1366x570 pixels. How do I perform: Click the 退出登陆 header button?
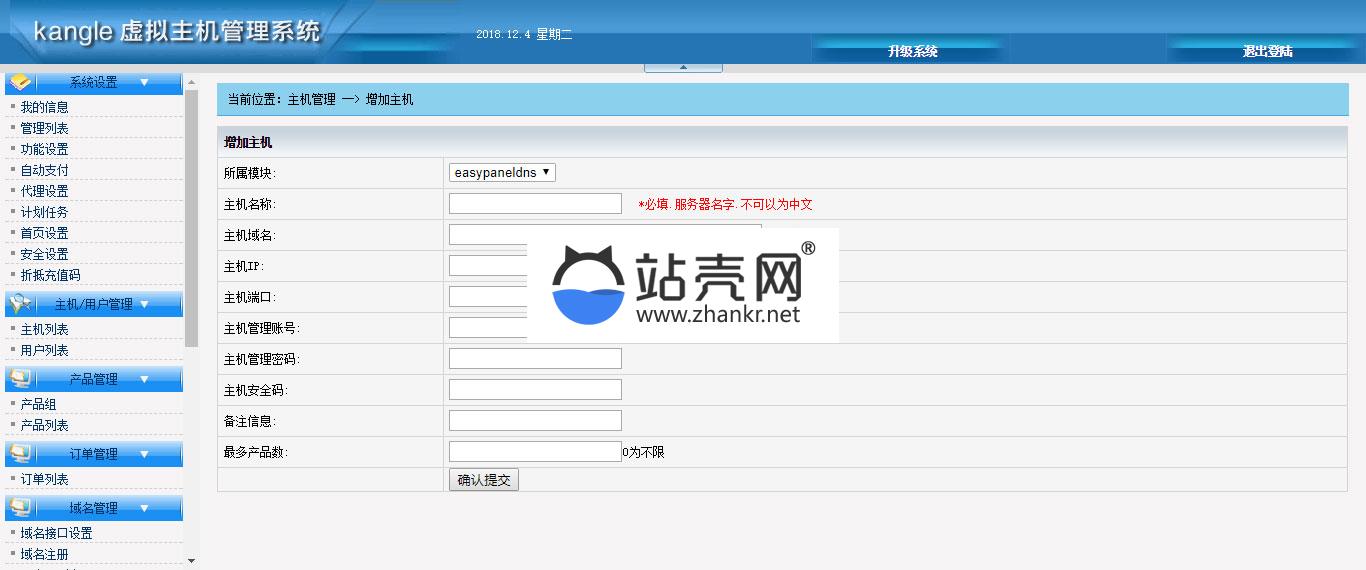[1267, 51]
